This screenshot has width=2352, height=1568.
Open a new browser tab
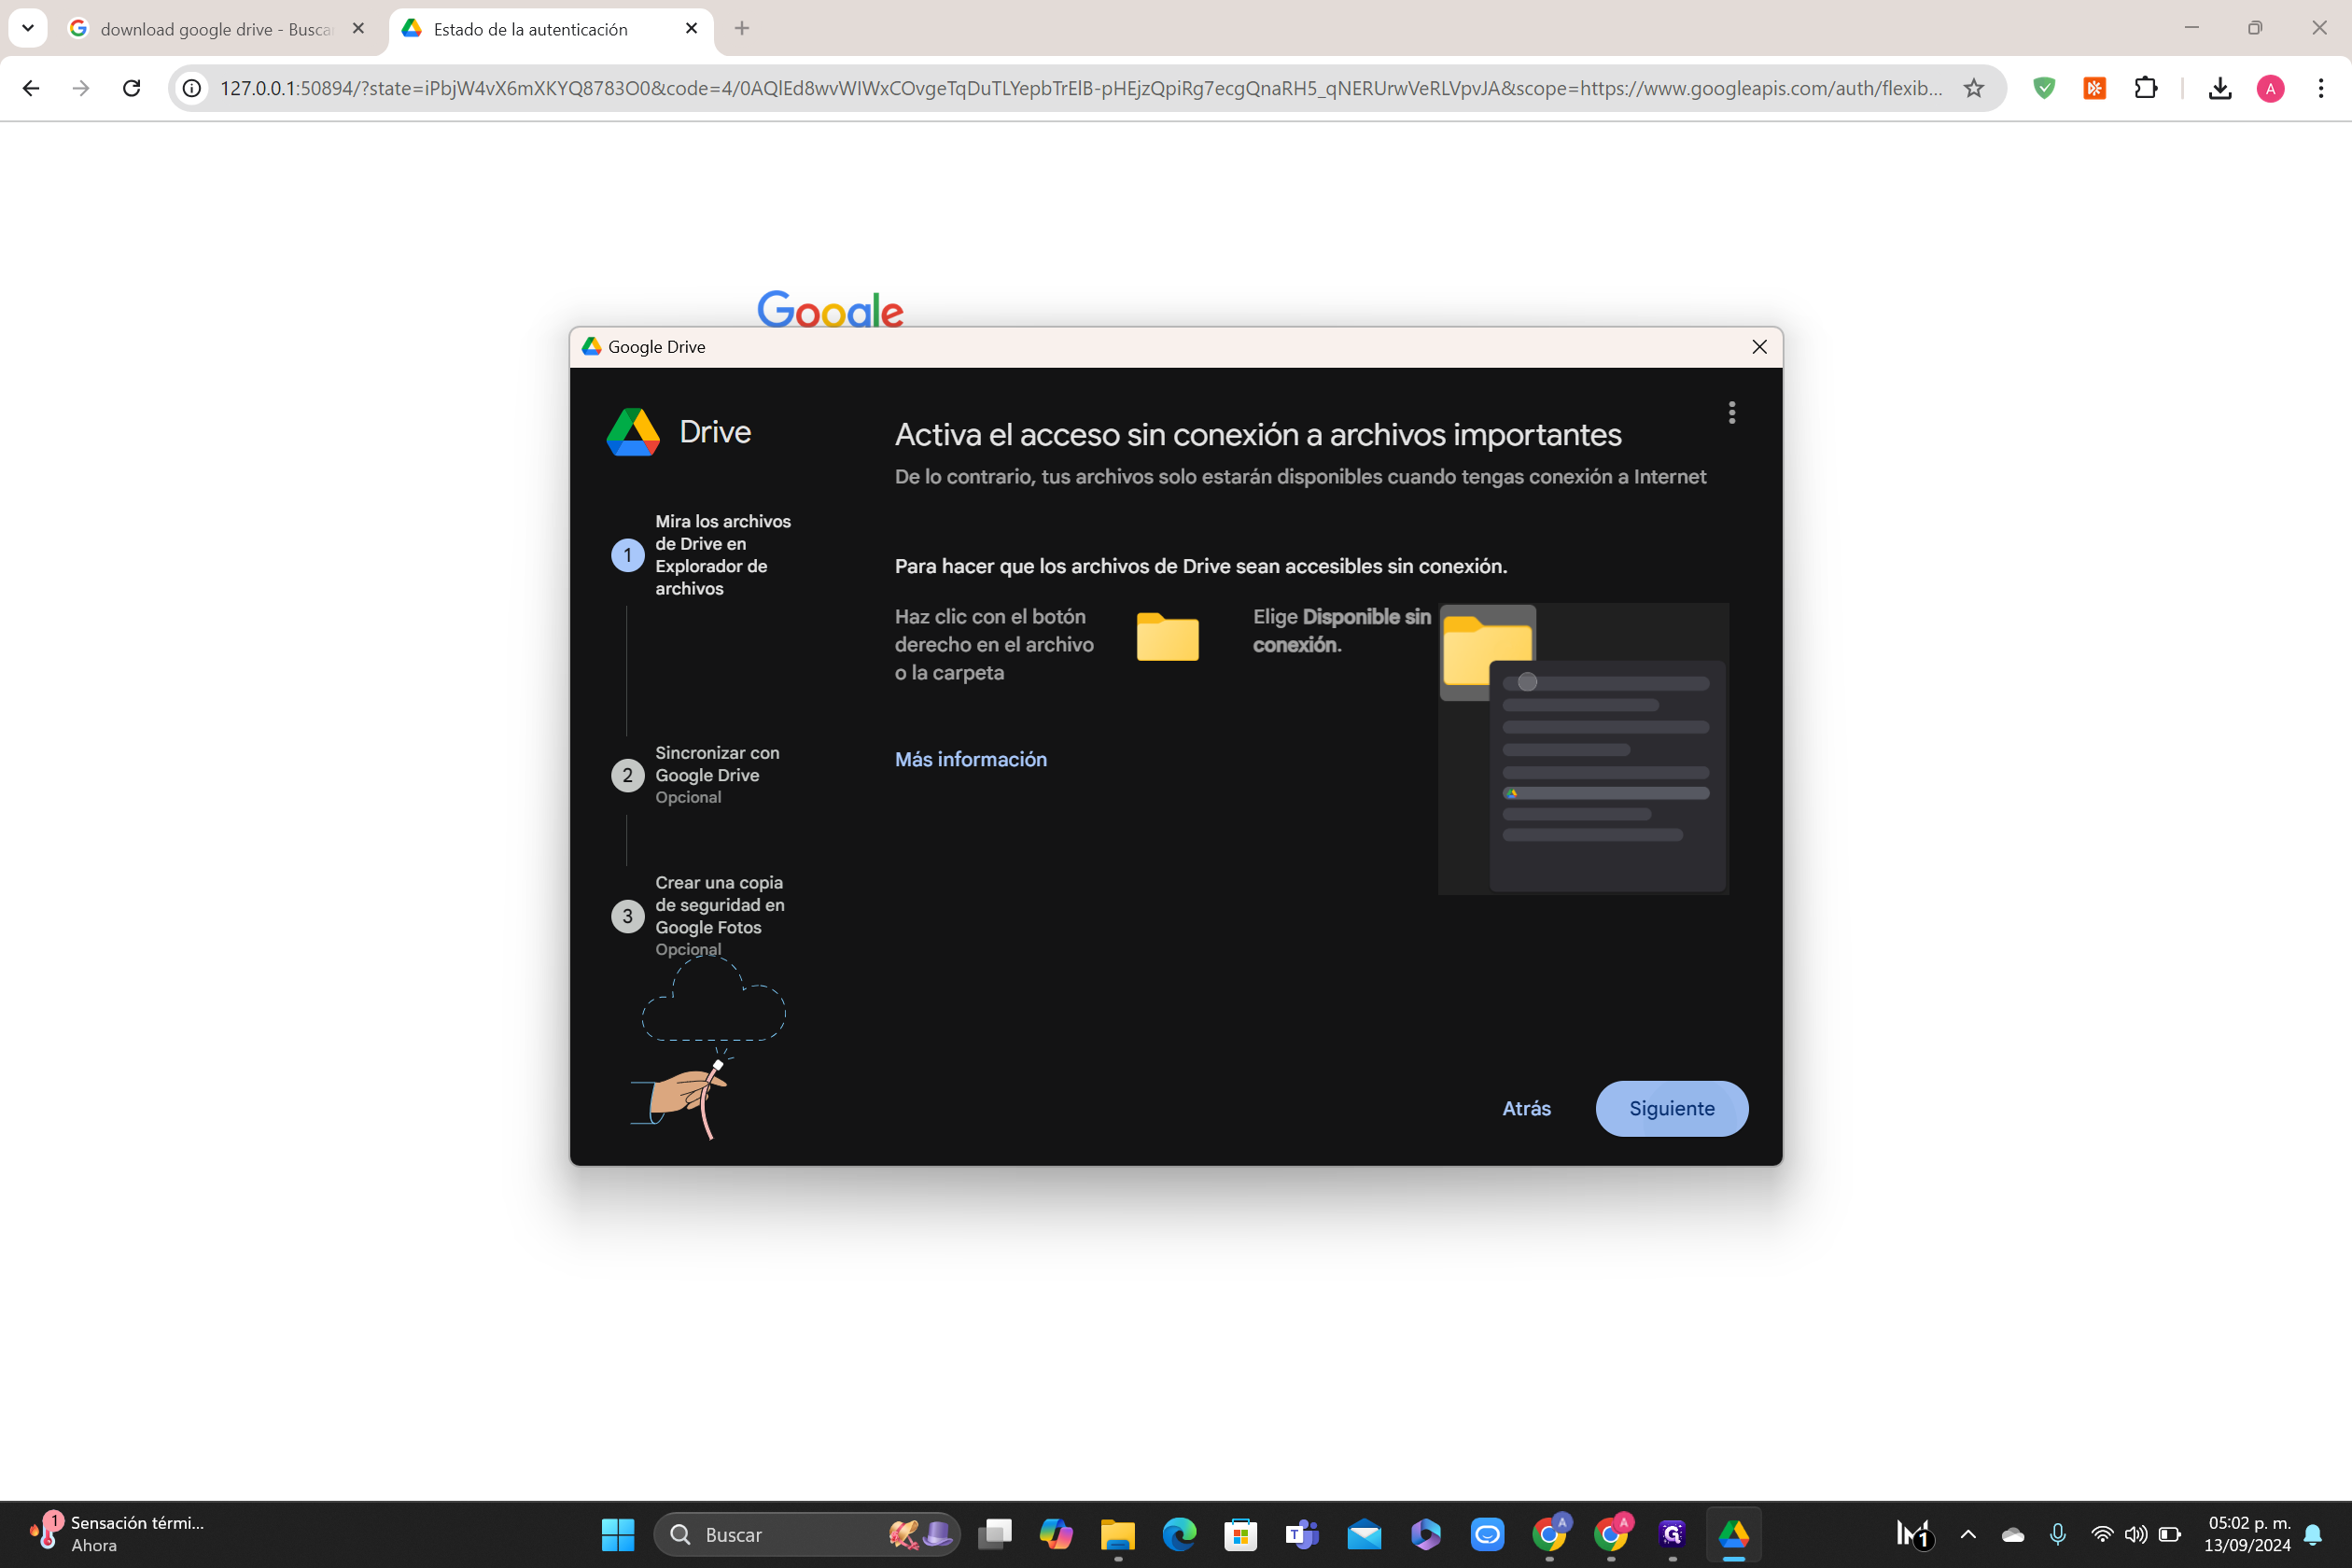click(x=741, y=29)
